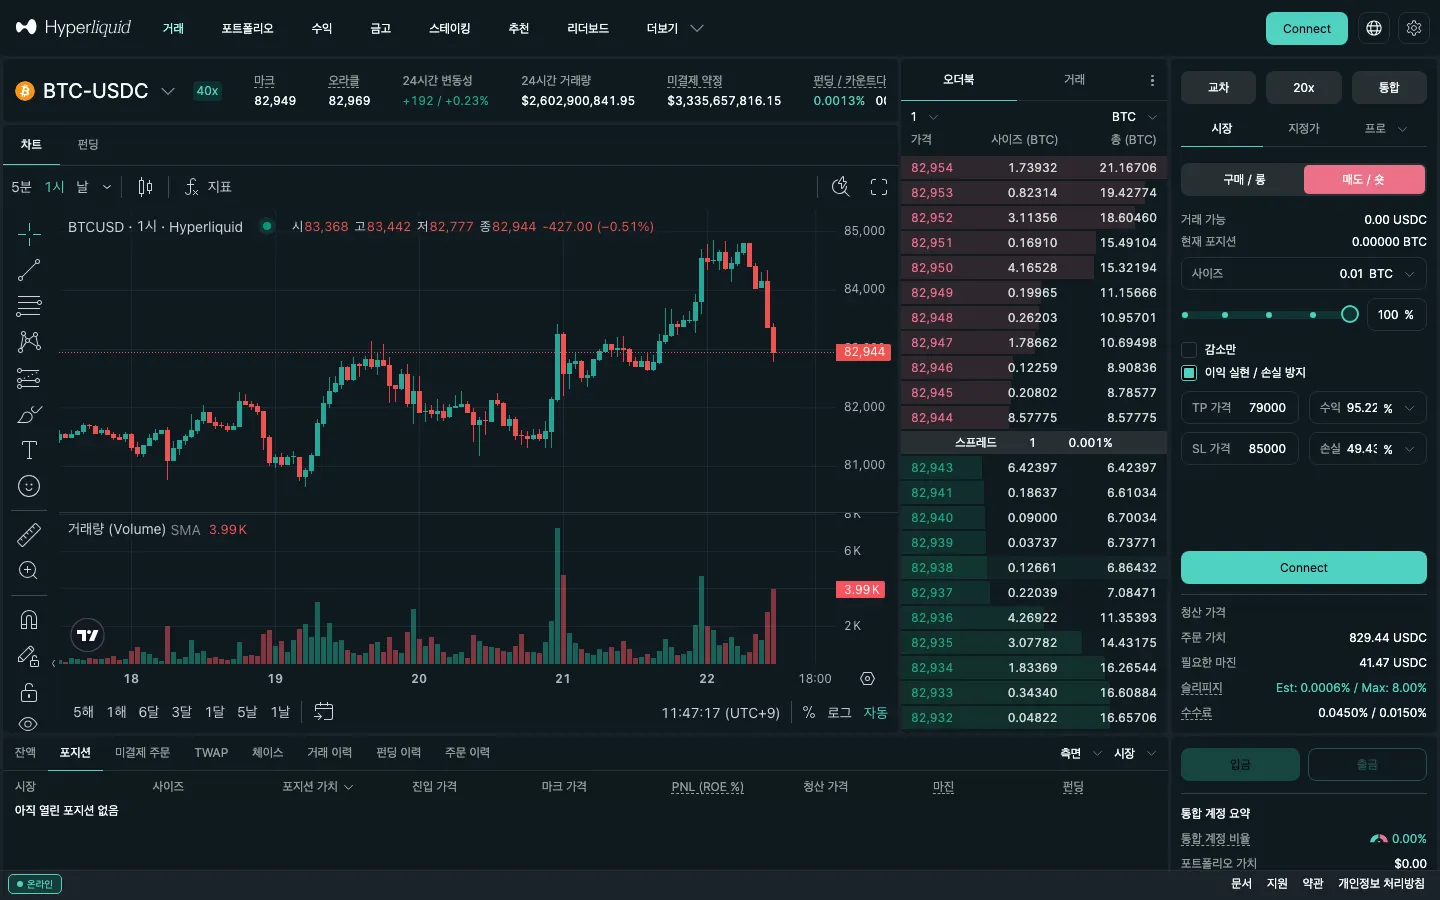Open the order book three-dot menu
The height and width of the screenshot is (900, 1440).
pyautogui.click(x=1152, y=80)
